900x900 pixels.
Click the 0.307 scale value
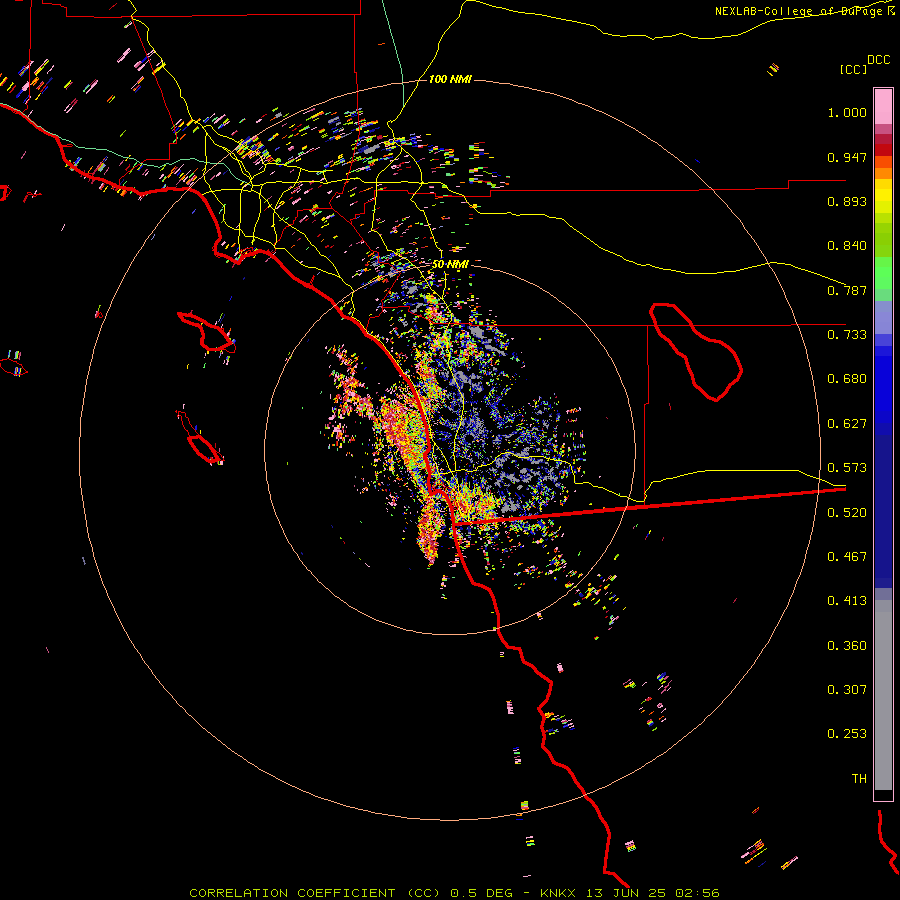point(847,690)
